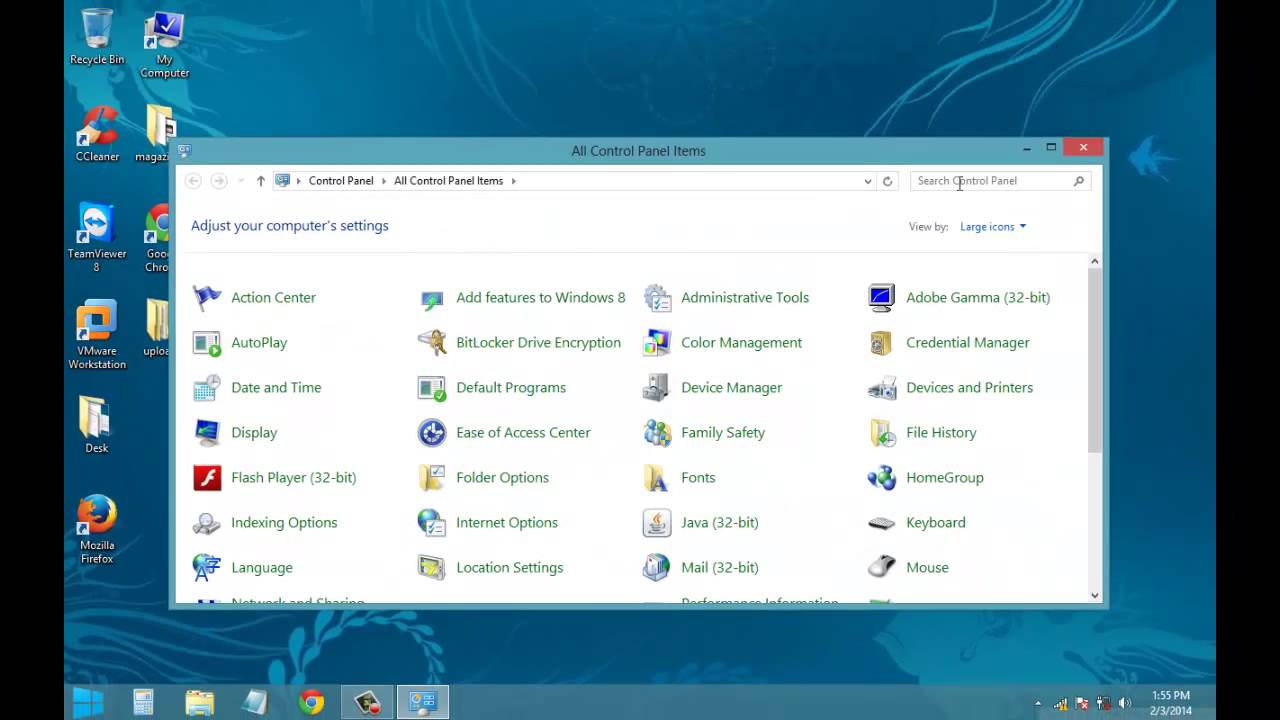Open the Language icon
The image size is (1280, 720).
[x=207, y=567]
